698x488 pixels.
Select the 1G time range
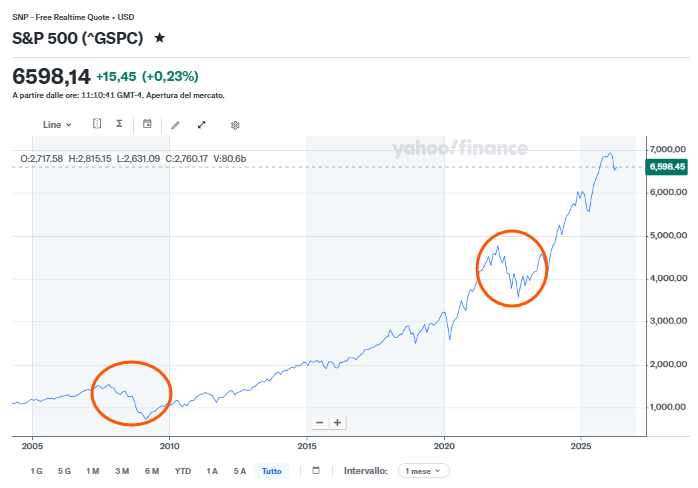[36, 470]
